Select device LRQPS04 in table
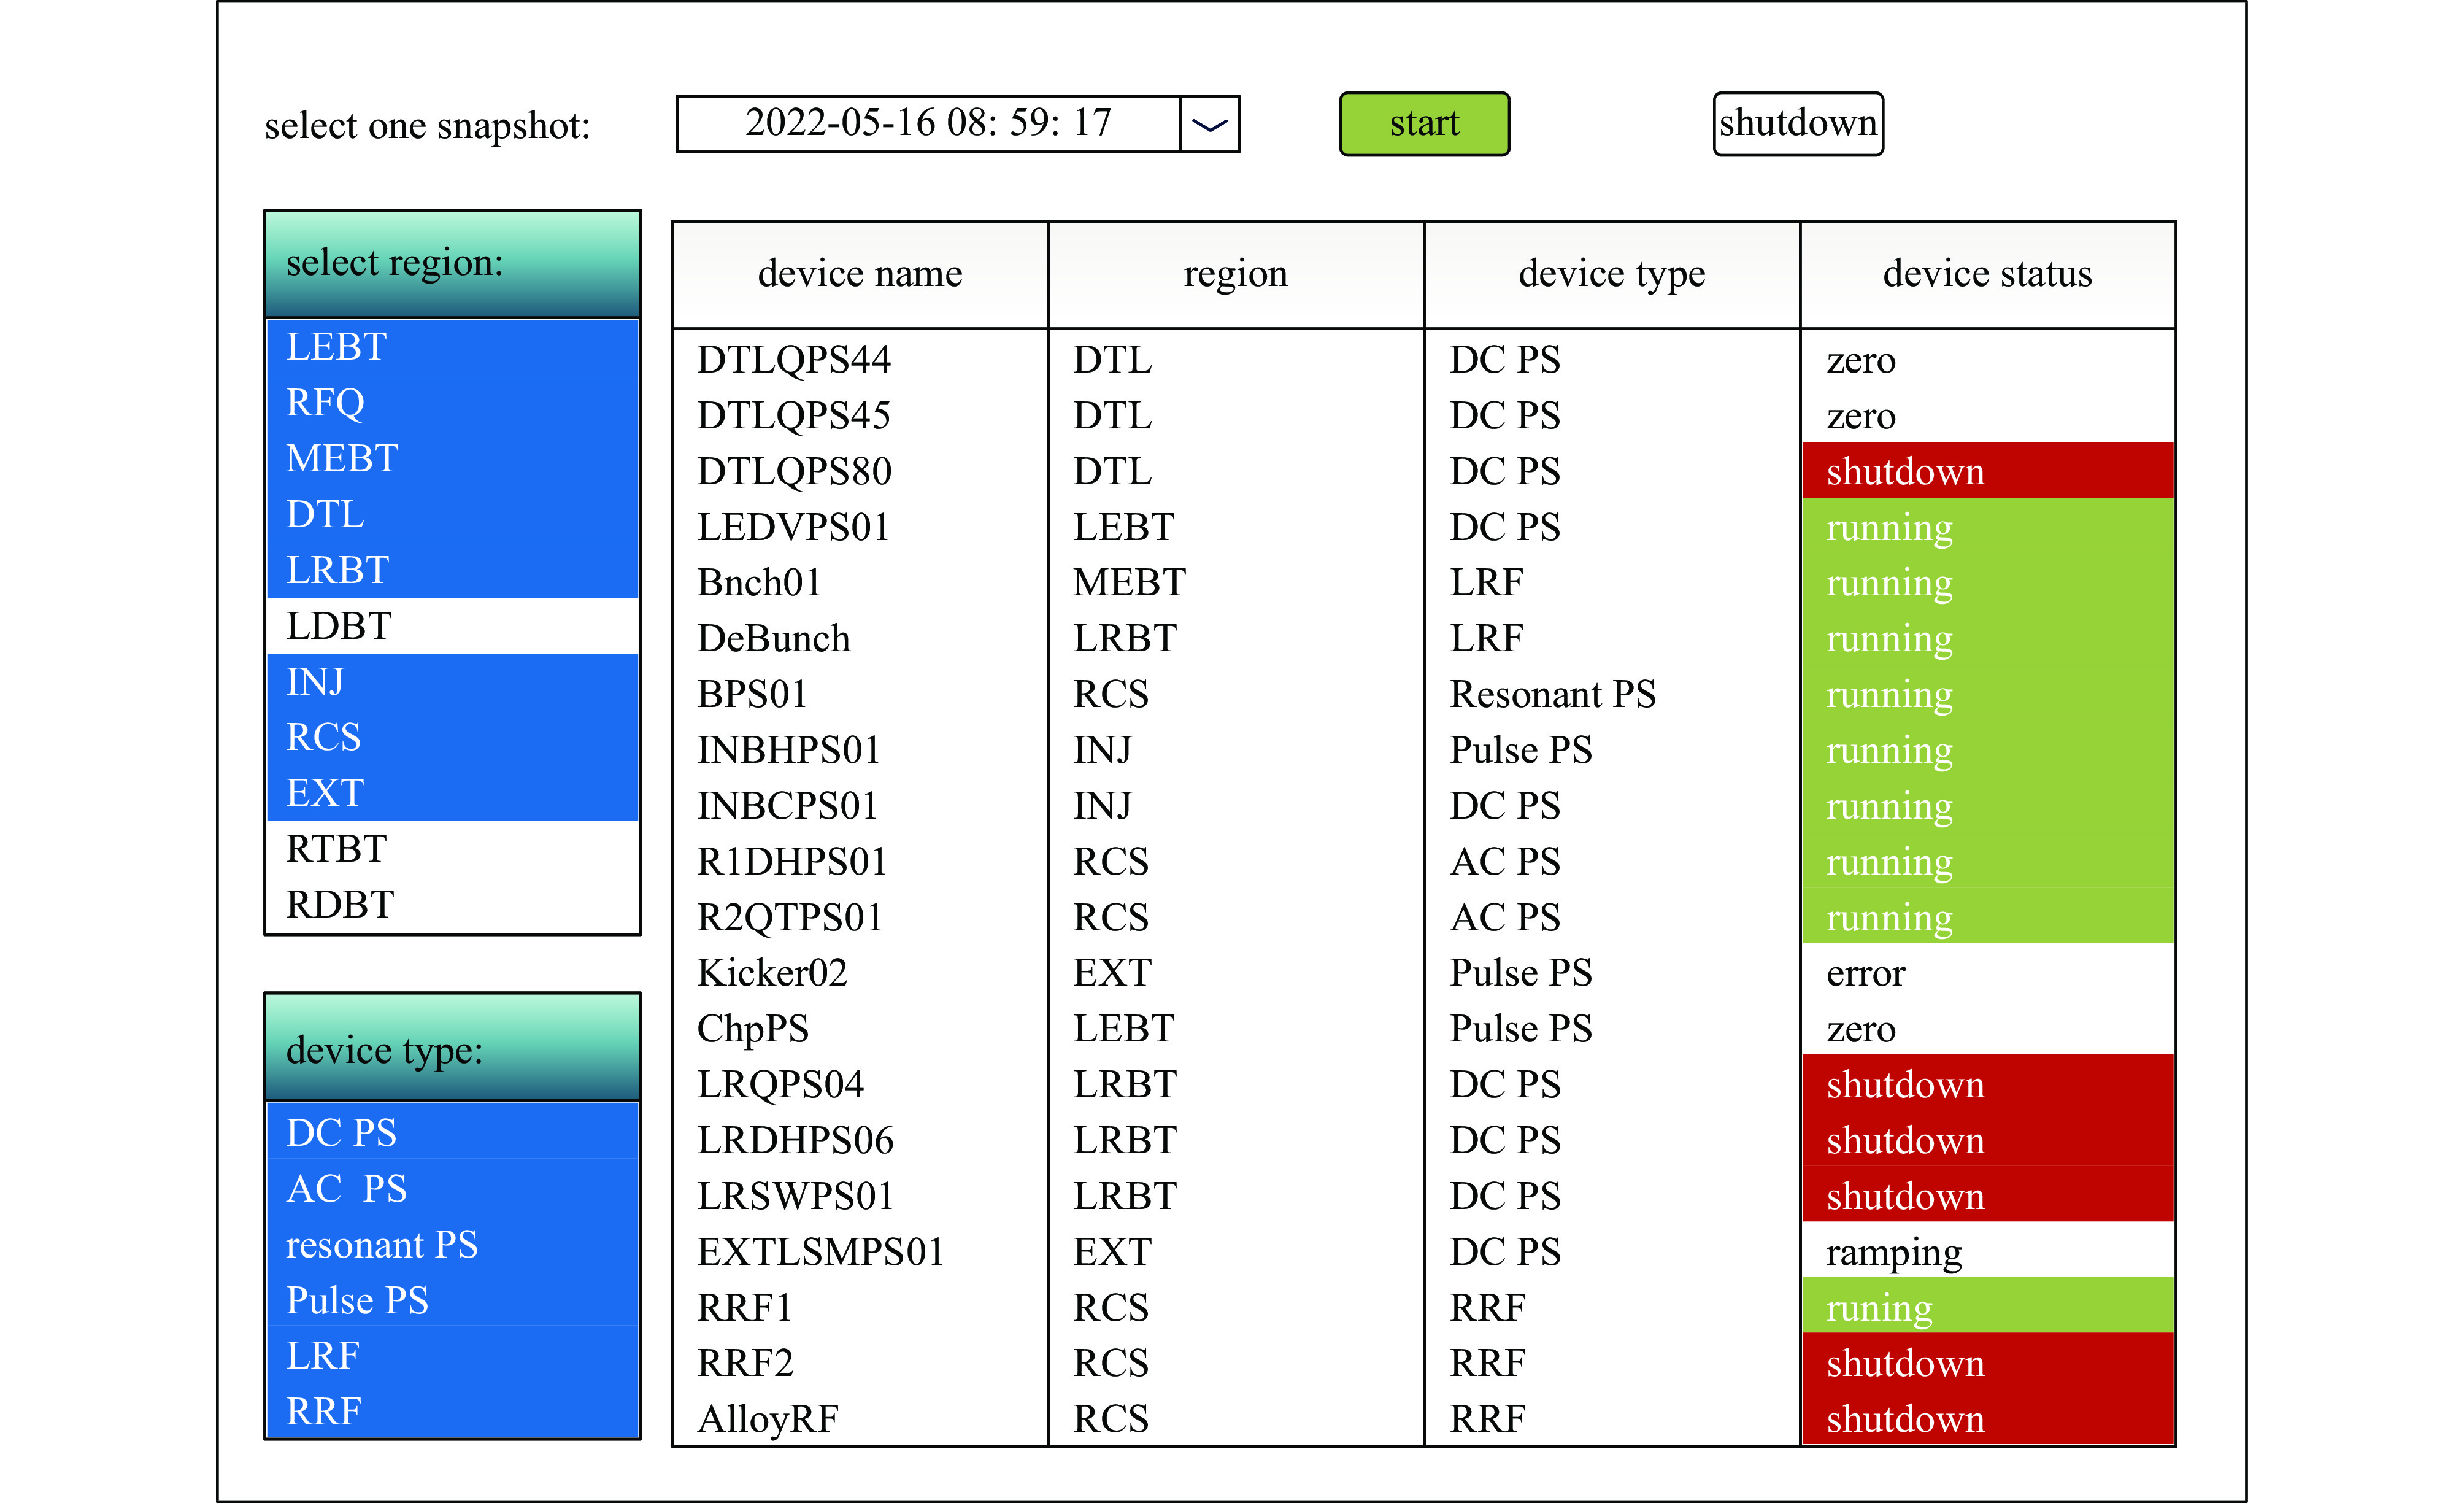This screenshot has width=2464, height=1503. click(x=780, y=1085)
